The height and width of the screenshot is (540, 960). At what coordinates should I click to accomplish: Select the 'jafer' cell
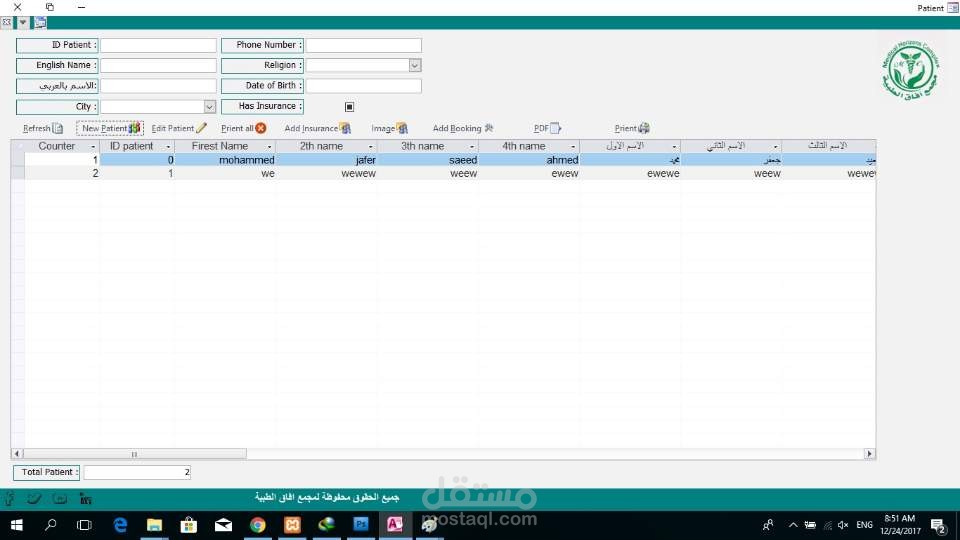tap(326, 160)
